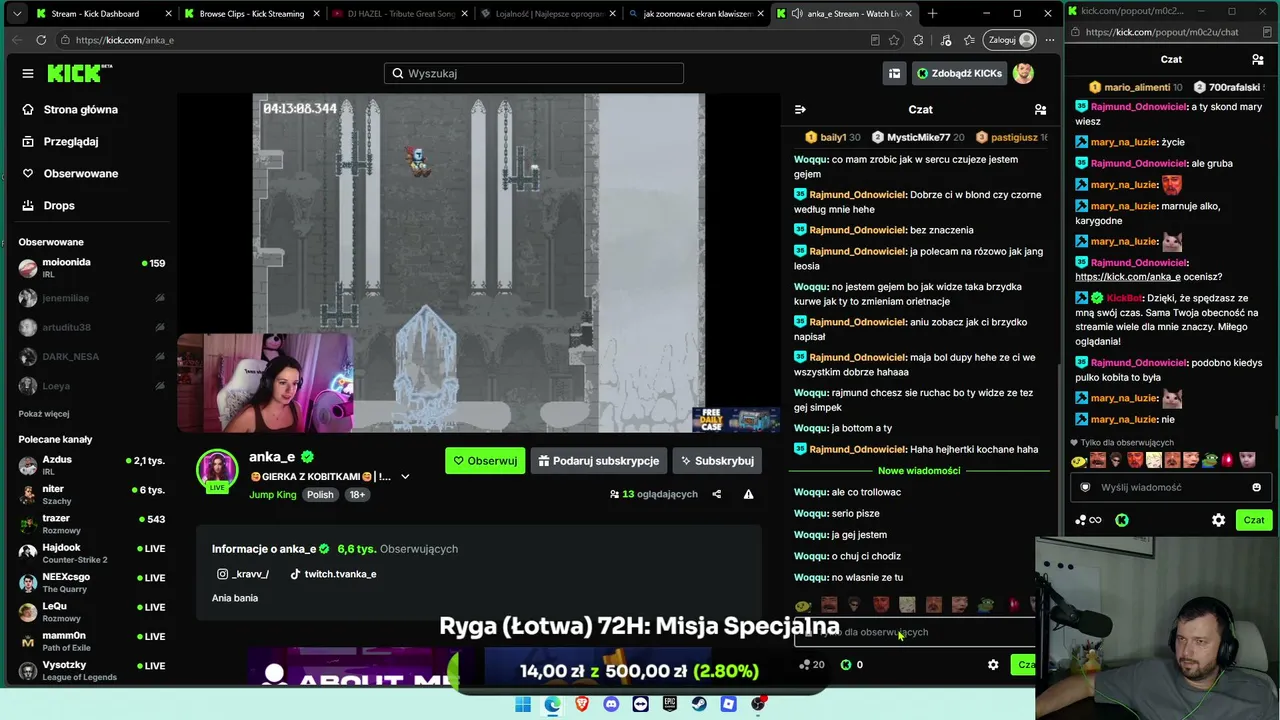Screen dimensions: 1280x720
Task: Reload the page with the refresh icon
Action: coord(41,40)
